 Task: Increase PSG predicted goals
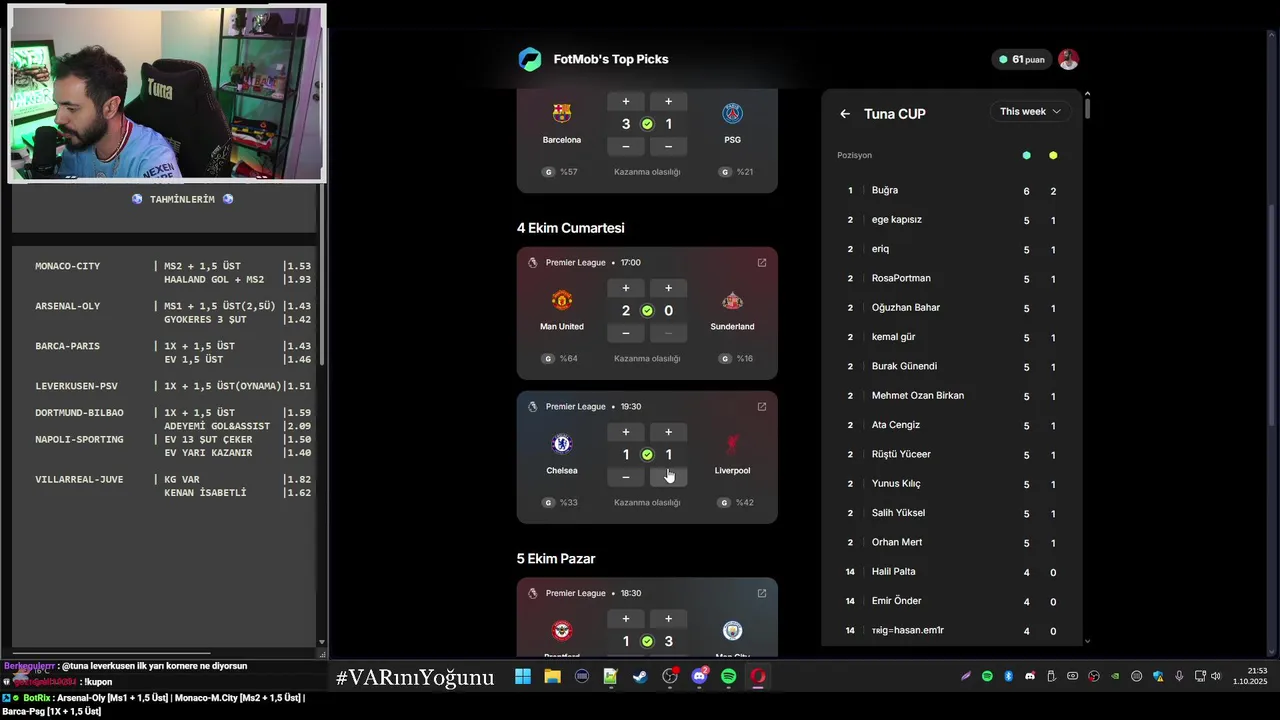coord(668,101)
